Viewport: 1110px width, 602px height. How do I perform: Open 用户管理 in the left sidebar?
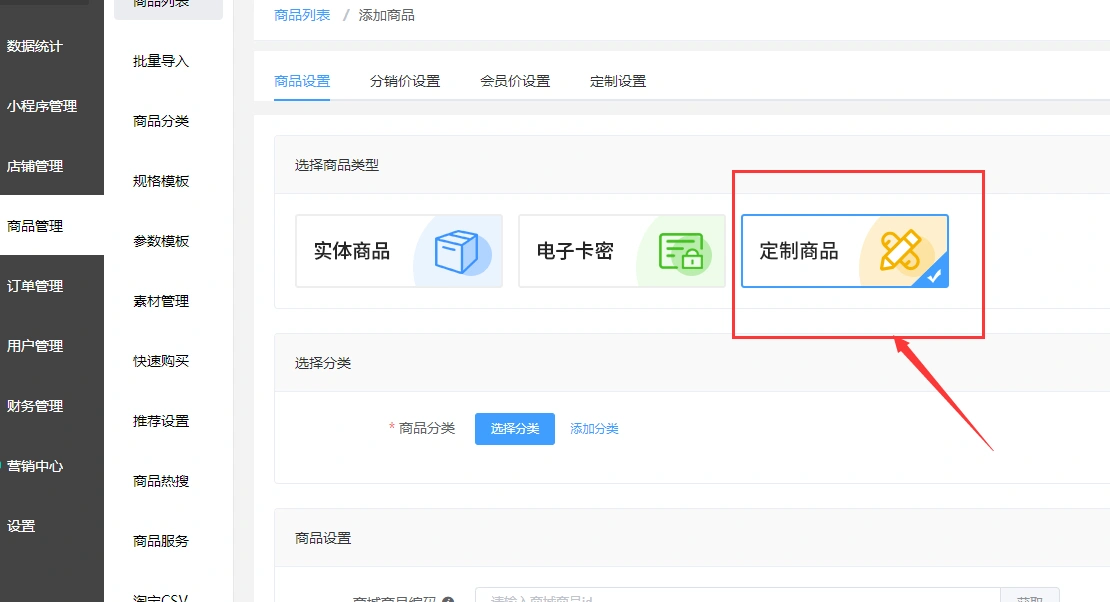point(35,346)
